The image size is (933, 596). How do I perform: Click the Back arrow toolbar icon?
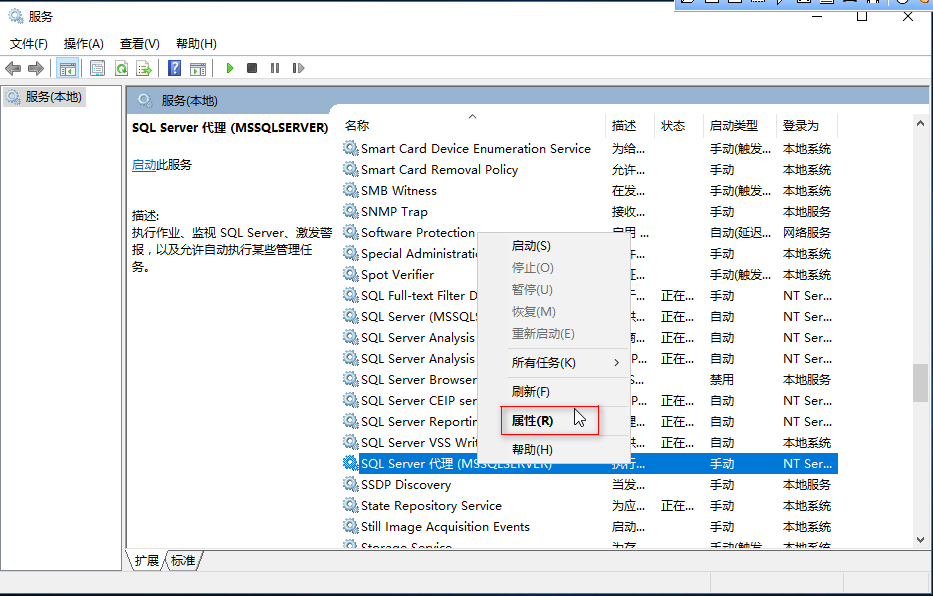click(x=13, y=68)
